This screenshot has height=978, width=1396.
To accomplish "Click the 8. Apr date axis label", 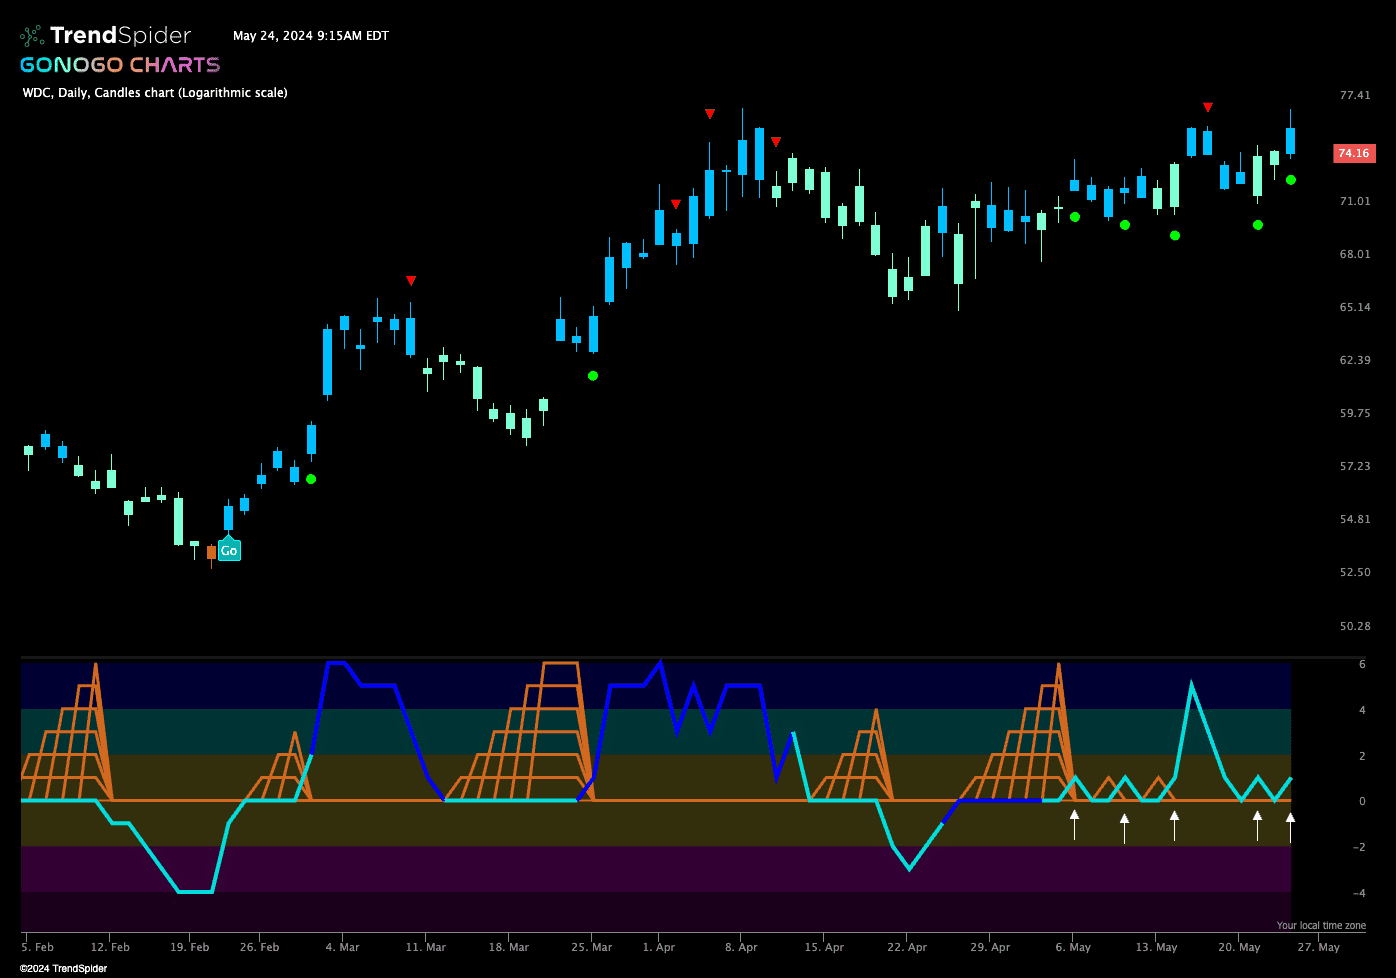I will 741,947.
